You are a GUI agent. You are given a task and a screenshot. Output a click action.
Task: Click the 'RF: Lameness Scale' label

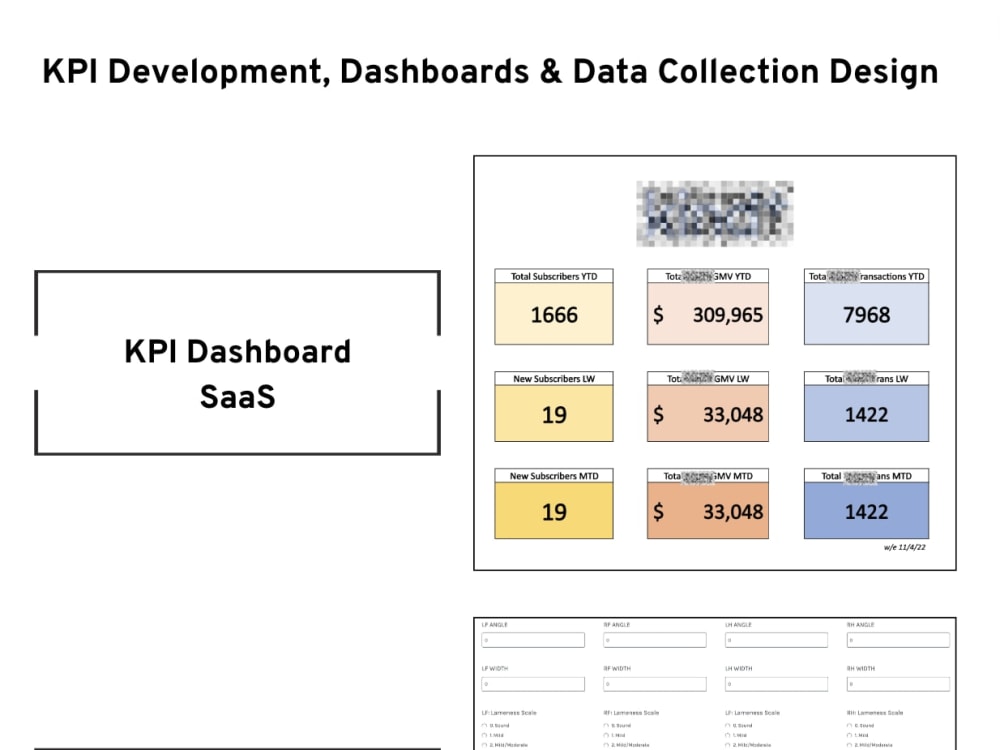click(631, 713)
